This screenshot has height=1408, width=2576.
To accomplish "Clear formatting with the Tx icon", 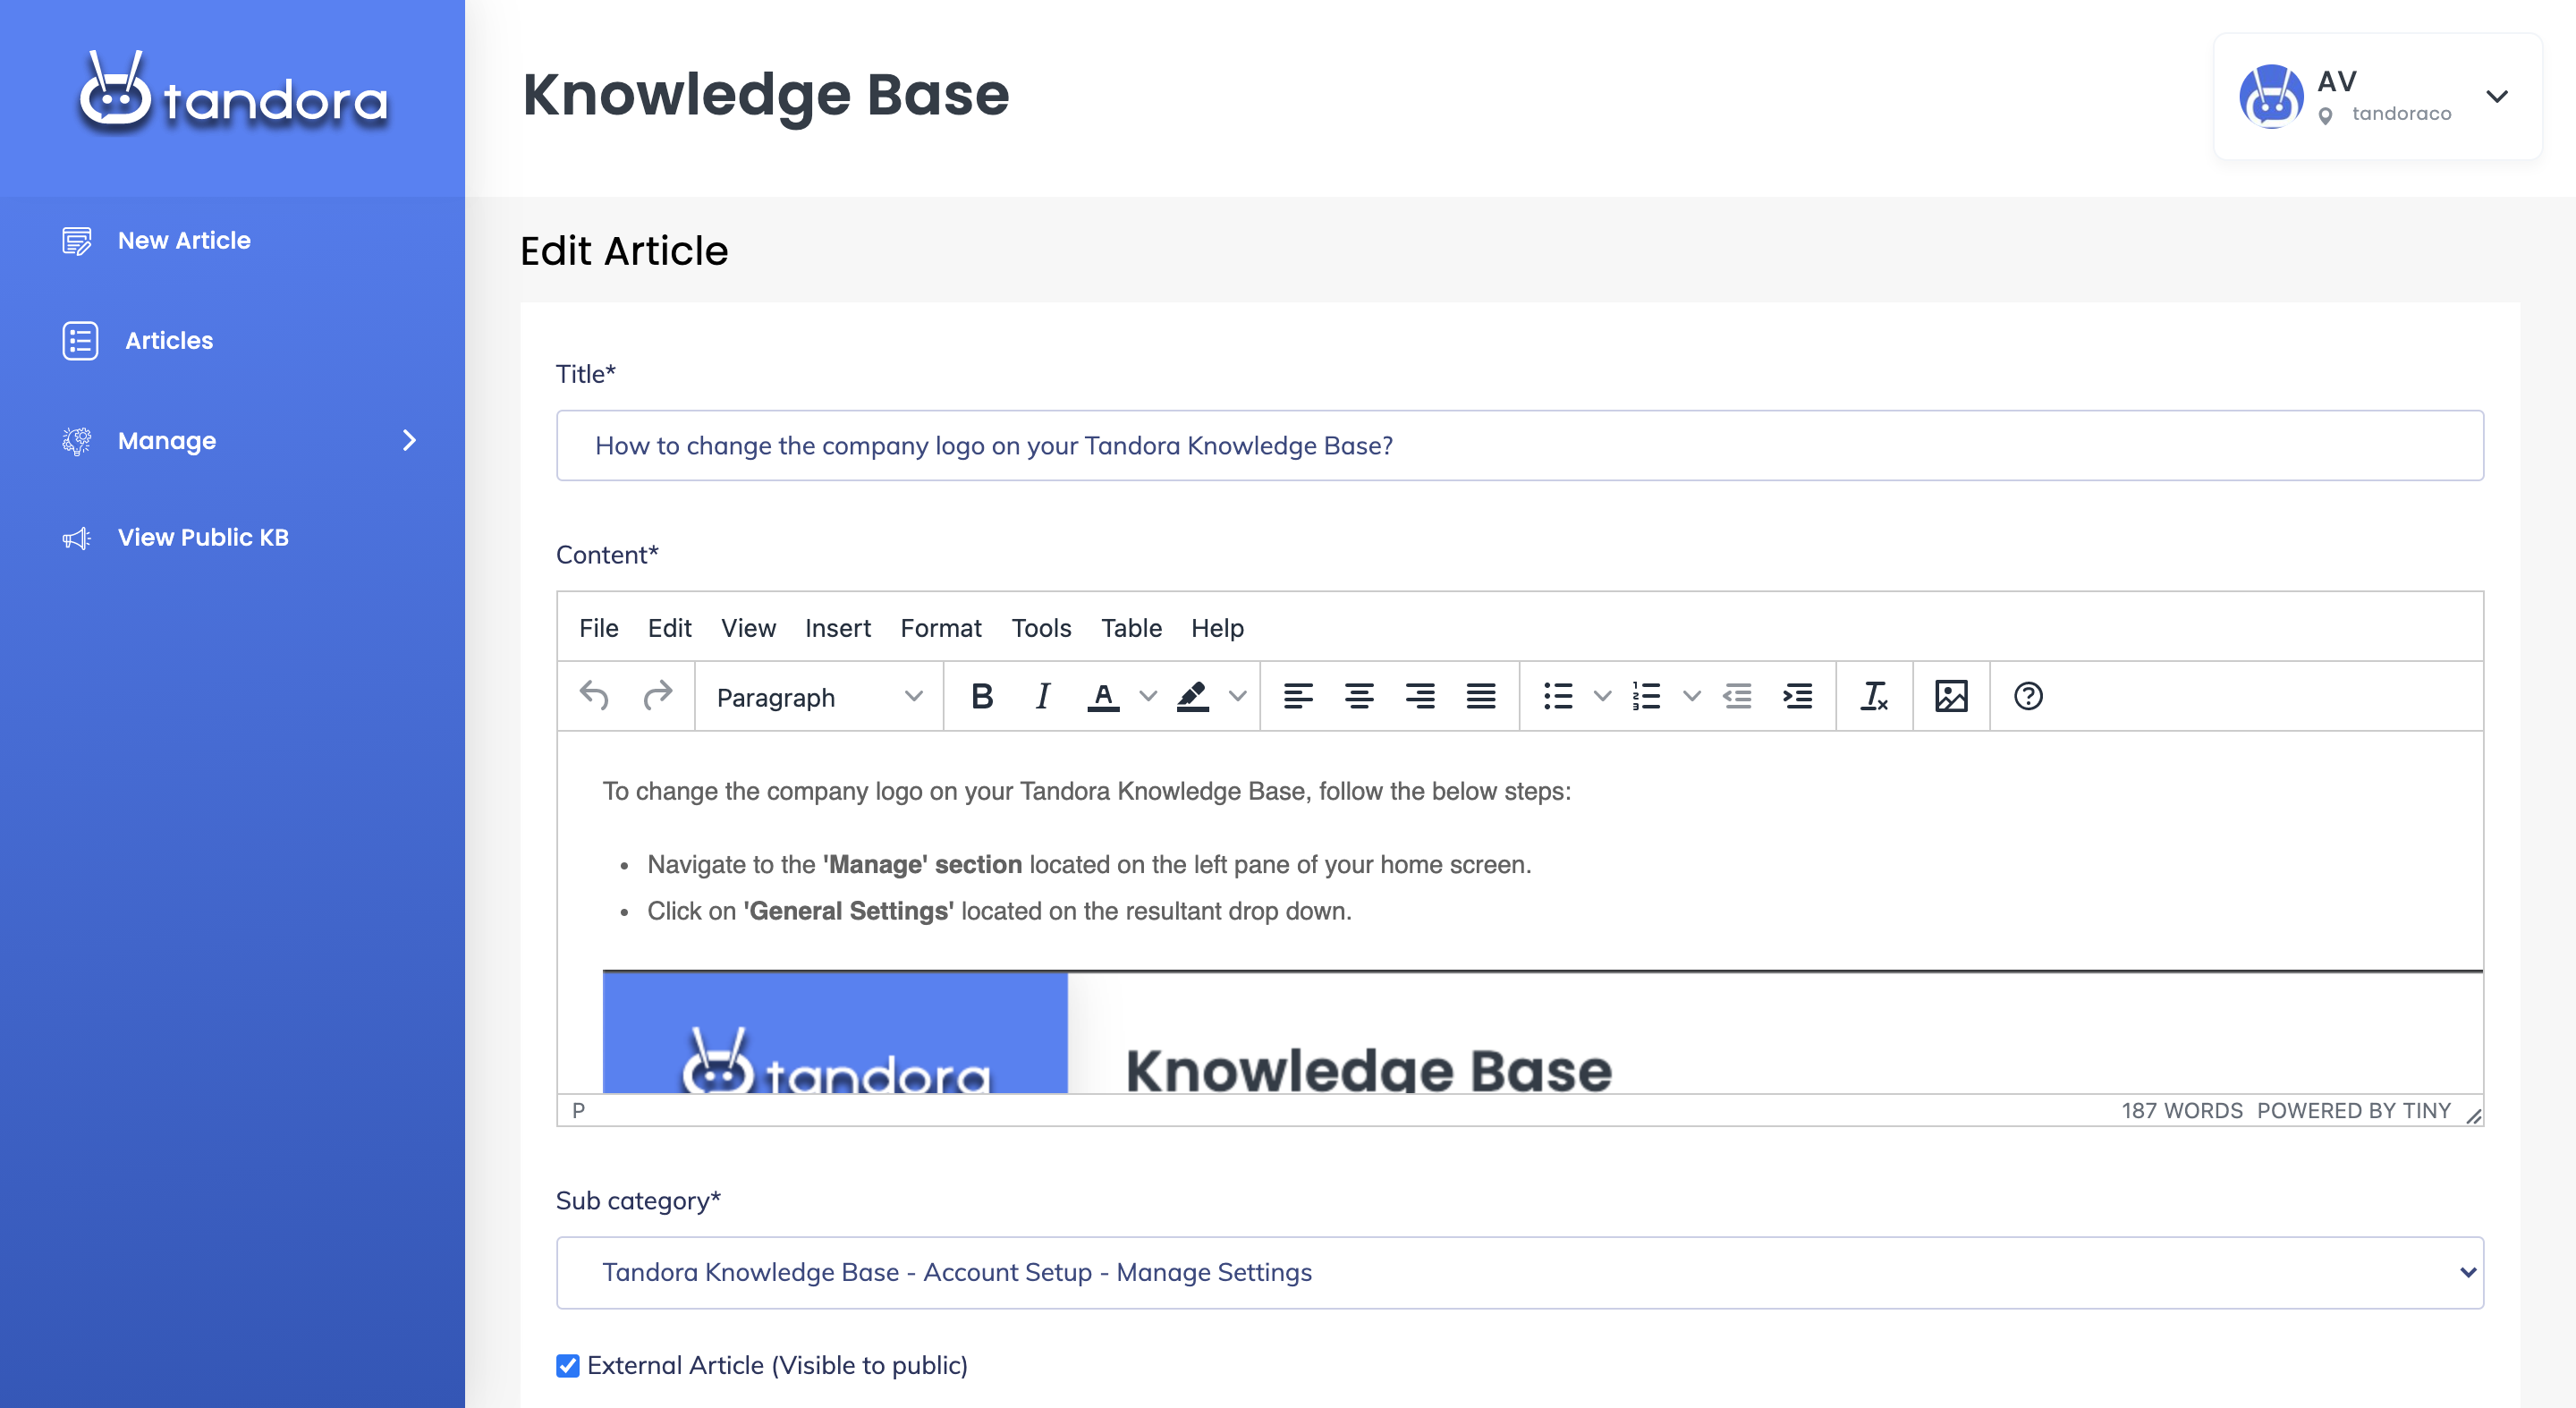I will coord(1873,696).
